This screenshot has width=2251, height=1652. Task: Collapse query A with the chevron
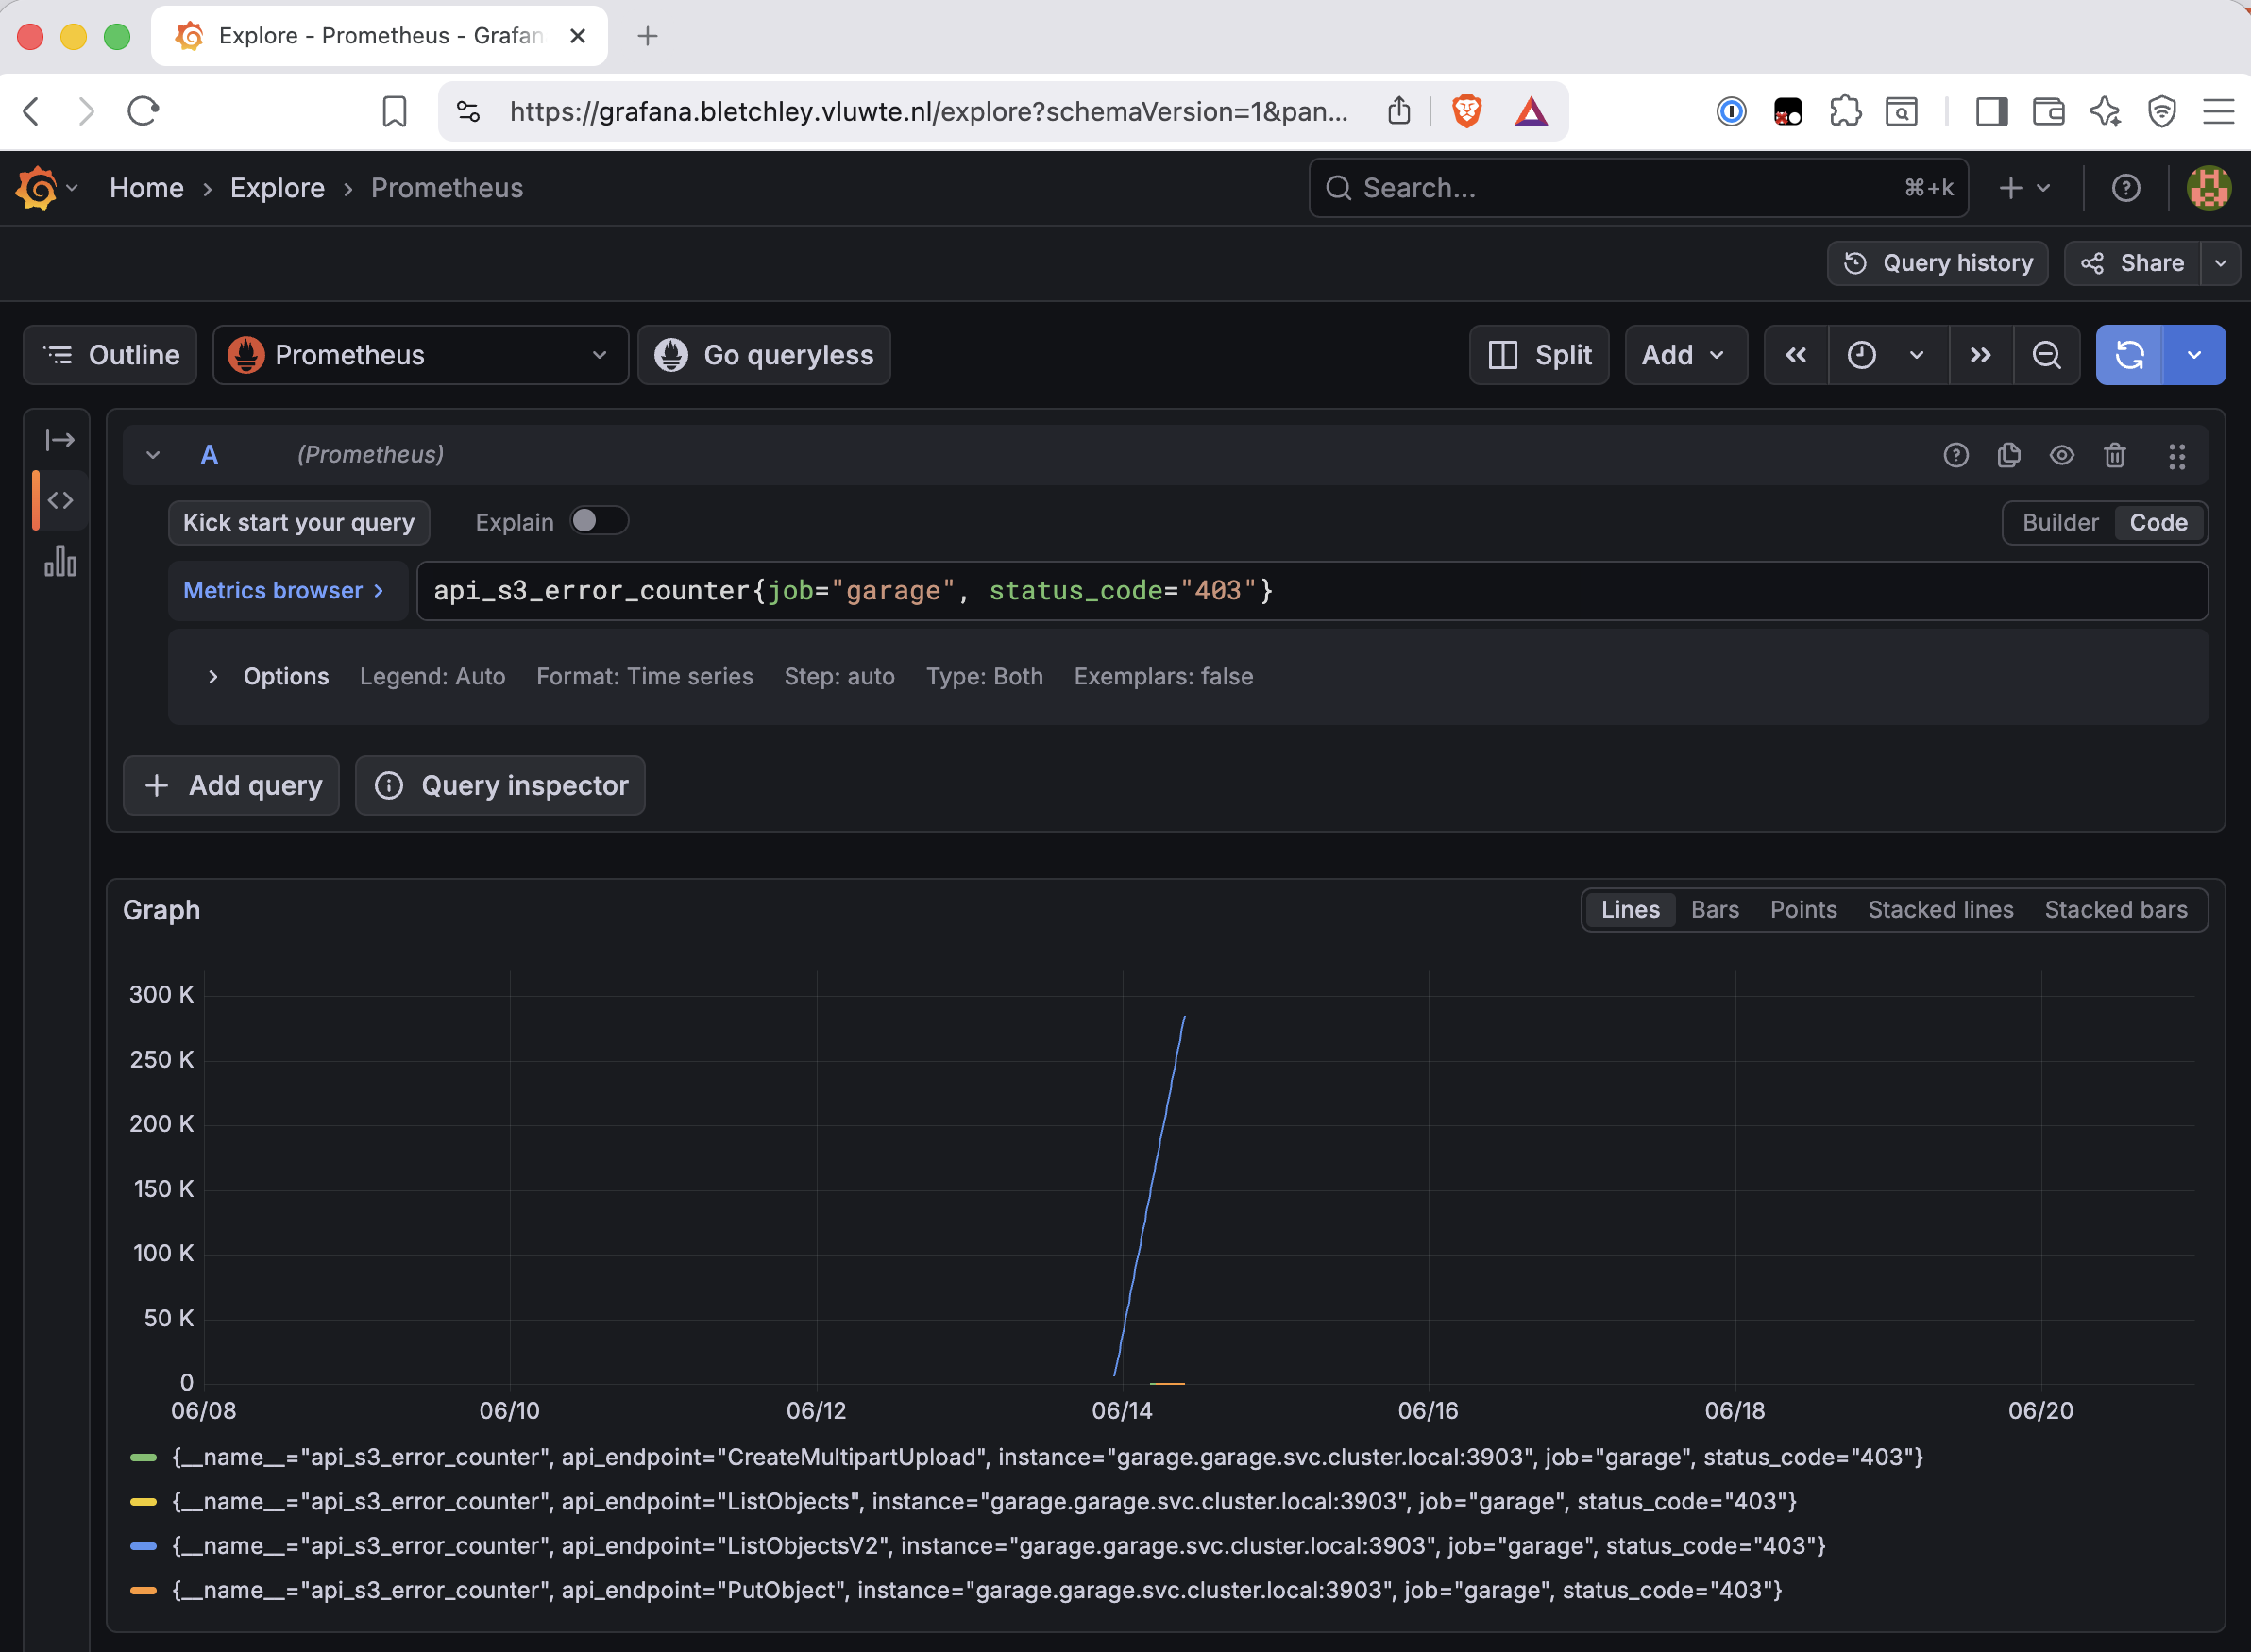point(153,456)
